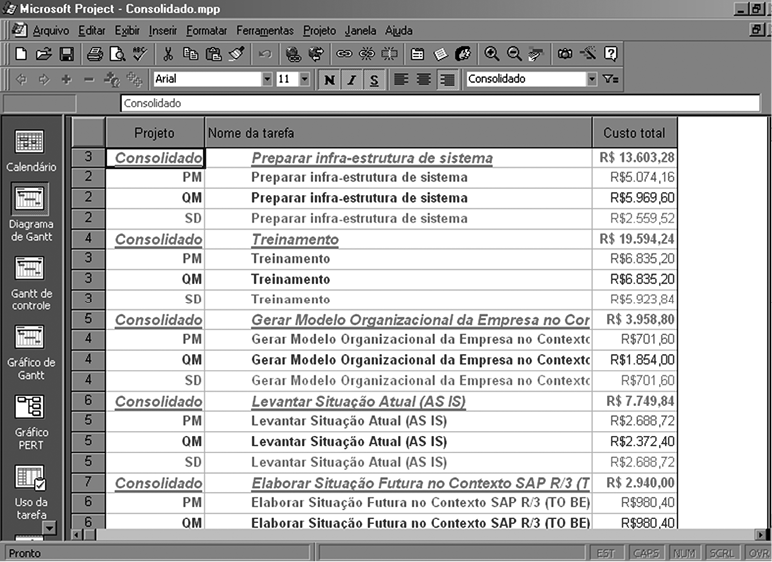This screenshot has height=562, width=772.
Task: Expand the font size 11 dropdown
Action: 304,79
